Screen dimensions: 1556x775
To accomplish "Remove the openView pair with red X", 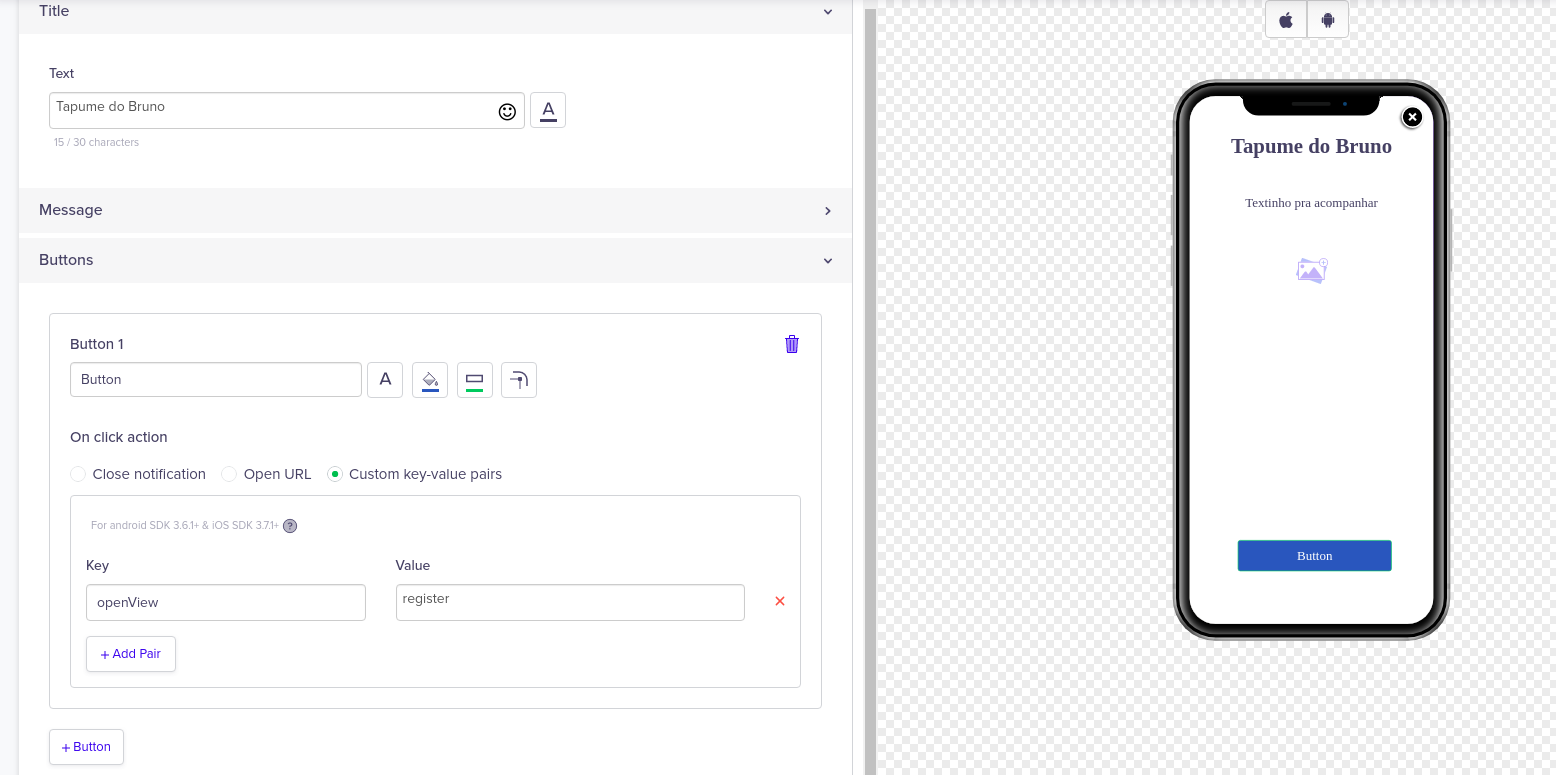I will (779, 601).
